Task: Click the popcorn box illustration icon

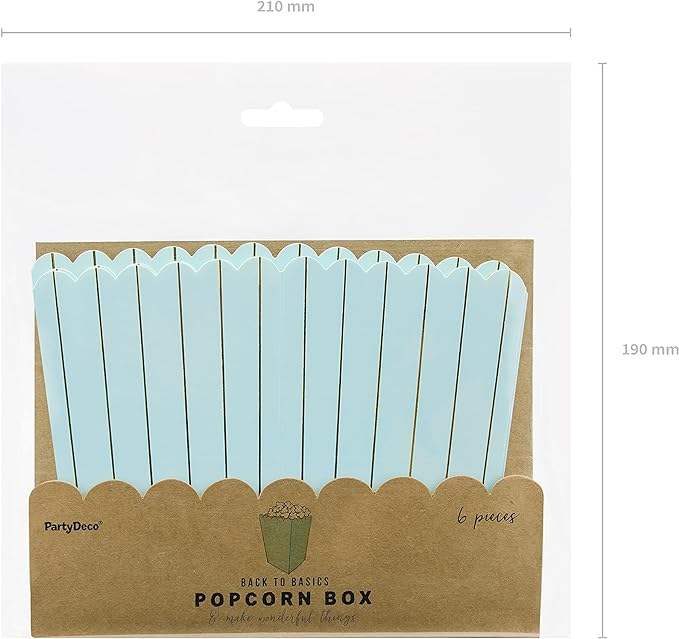Action: click(x=282, y=536)
